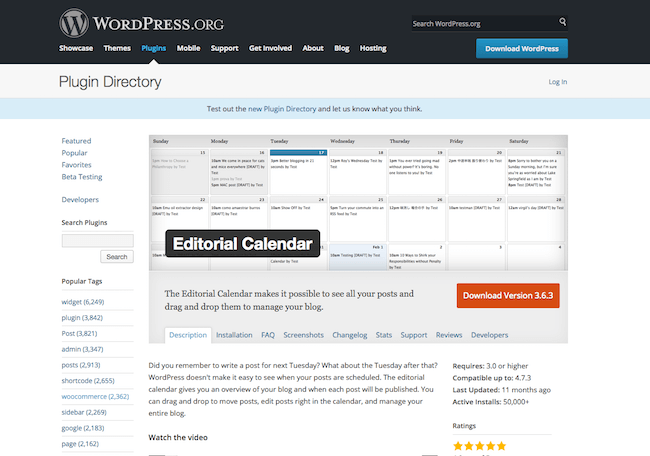Switch to the Installation tab
This screenshot has width=650, height=456.
tap(234, 335)
